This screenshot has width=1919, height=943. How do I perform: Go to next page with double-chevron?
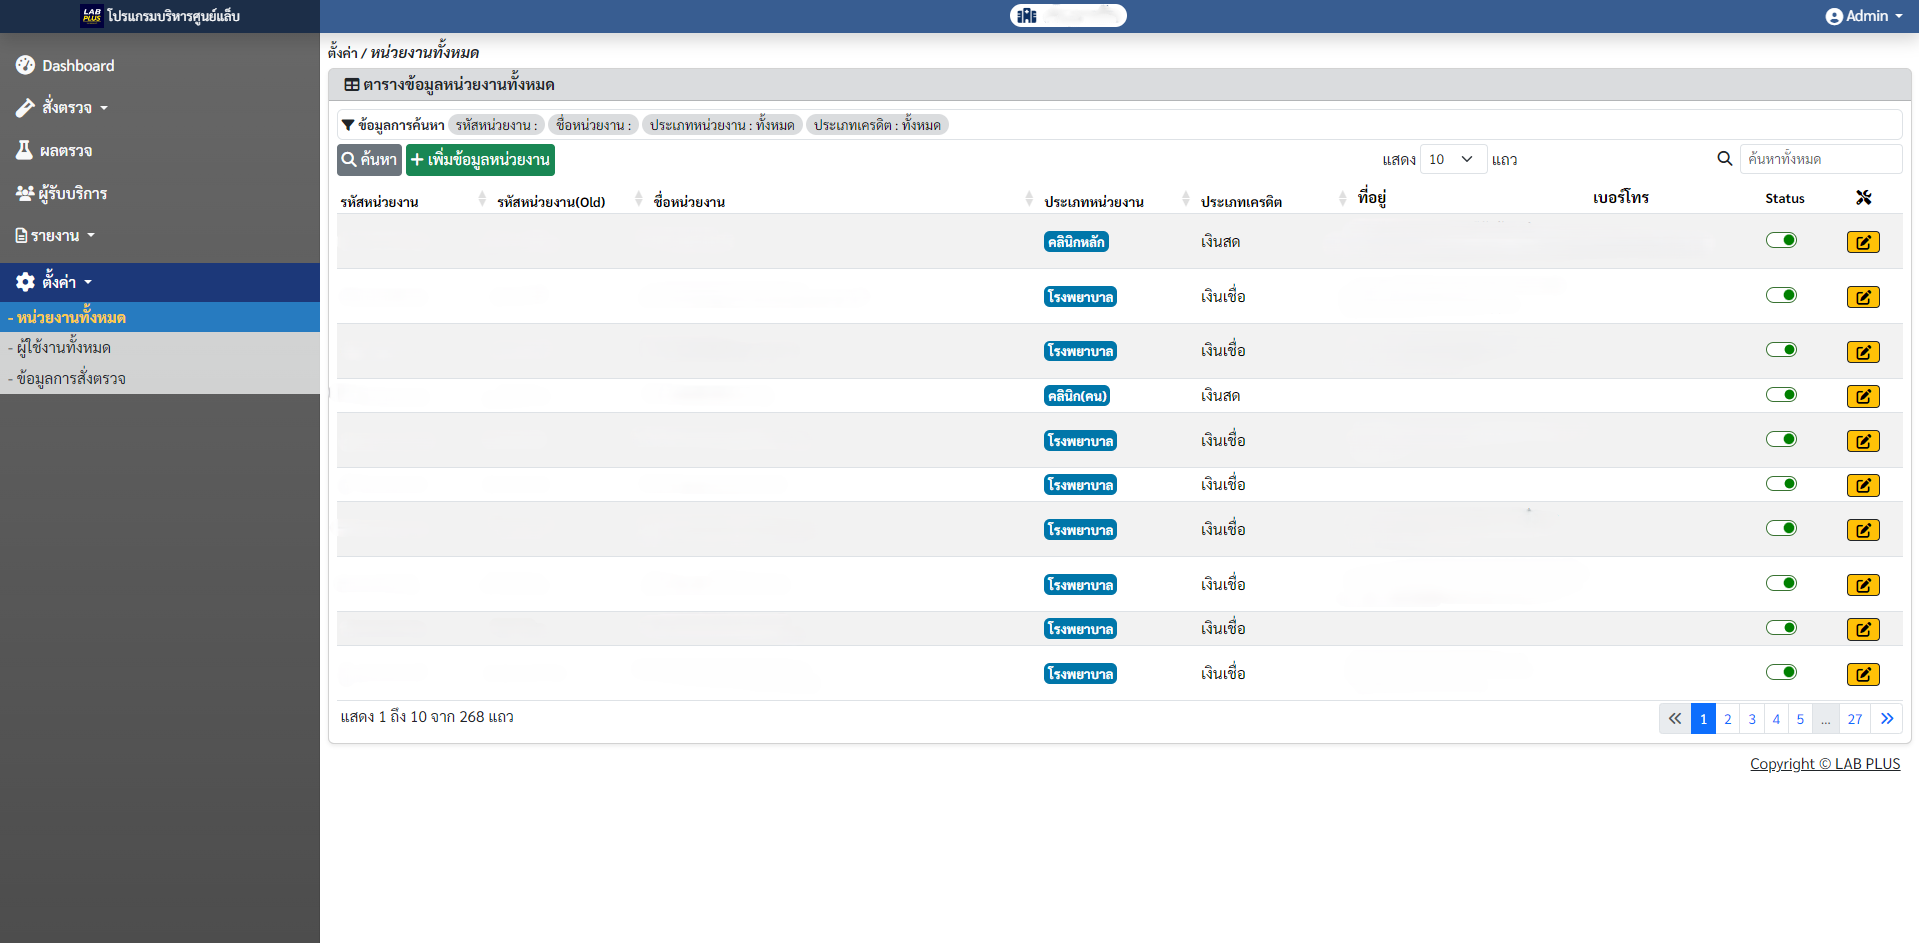pos(1886,719)
